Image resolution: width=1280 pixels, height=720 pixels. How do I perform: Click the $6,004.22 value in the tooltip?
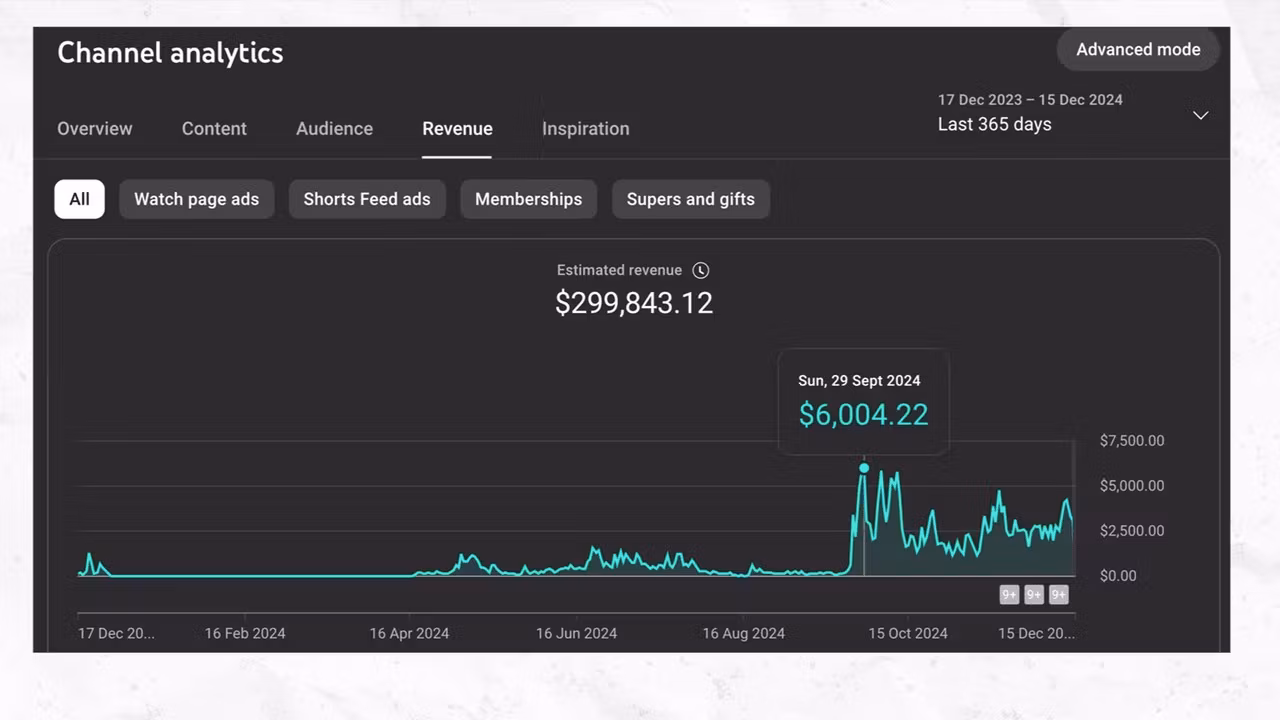[x=863, y=414]
